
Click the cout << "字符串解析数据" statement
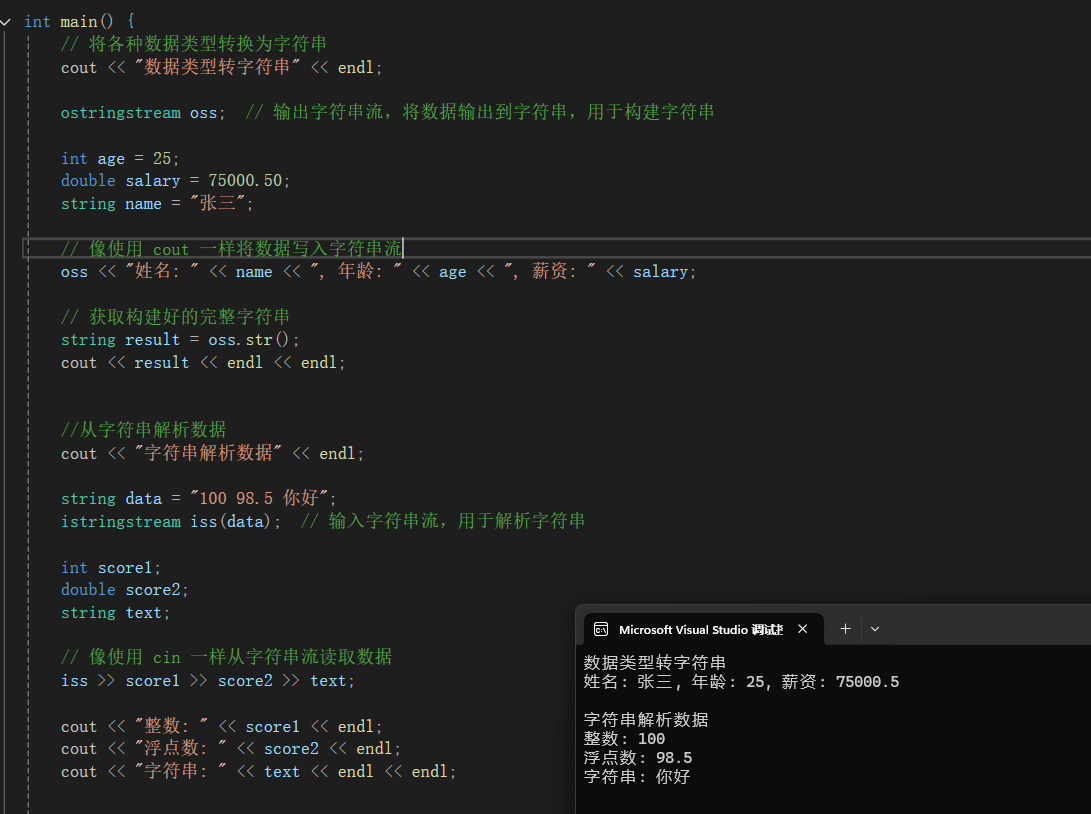click(212, 453)
